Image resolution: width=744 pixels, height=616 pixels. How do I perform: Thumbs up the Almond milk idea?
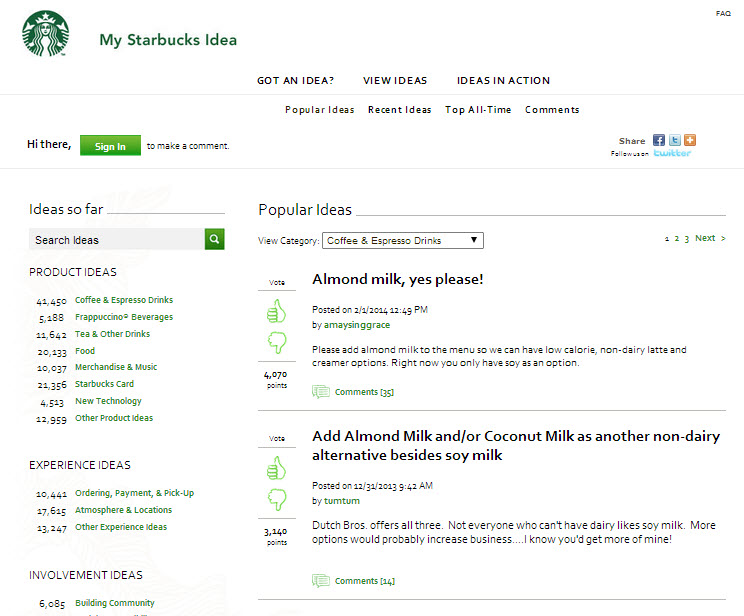(276, 311)
